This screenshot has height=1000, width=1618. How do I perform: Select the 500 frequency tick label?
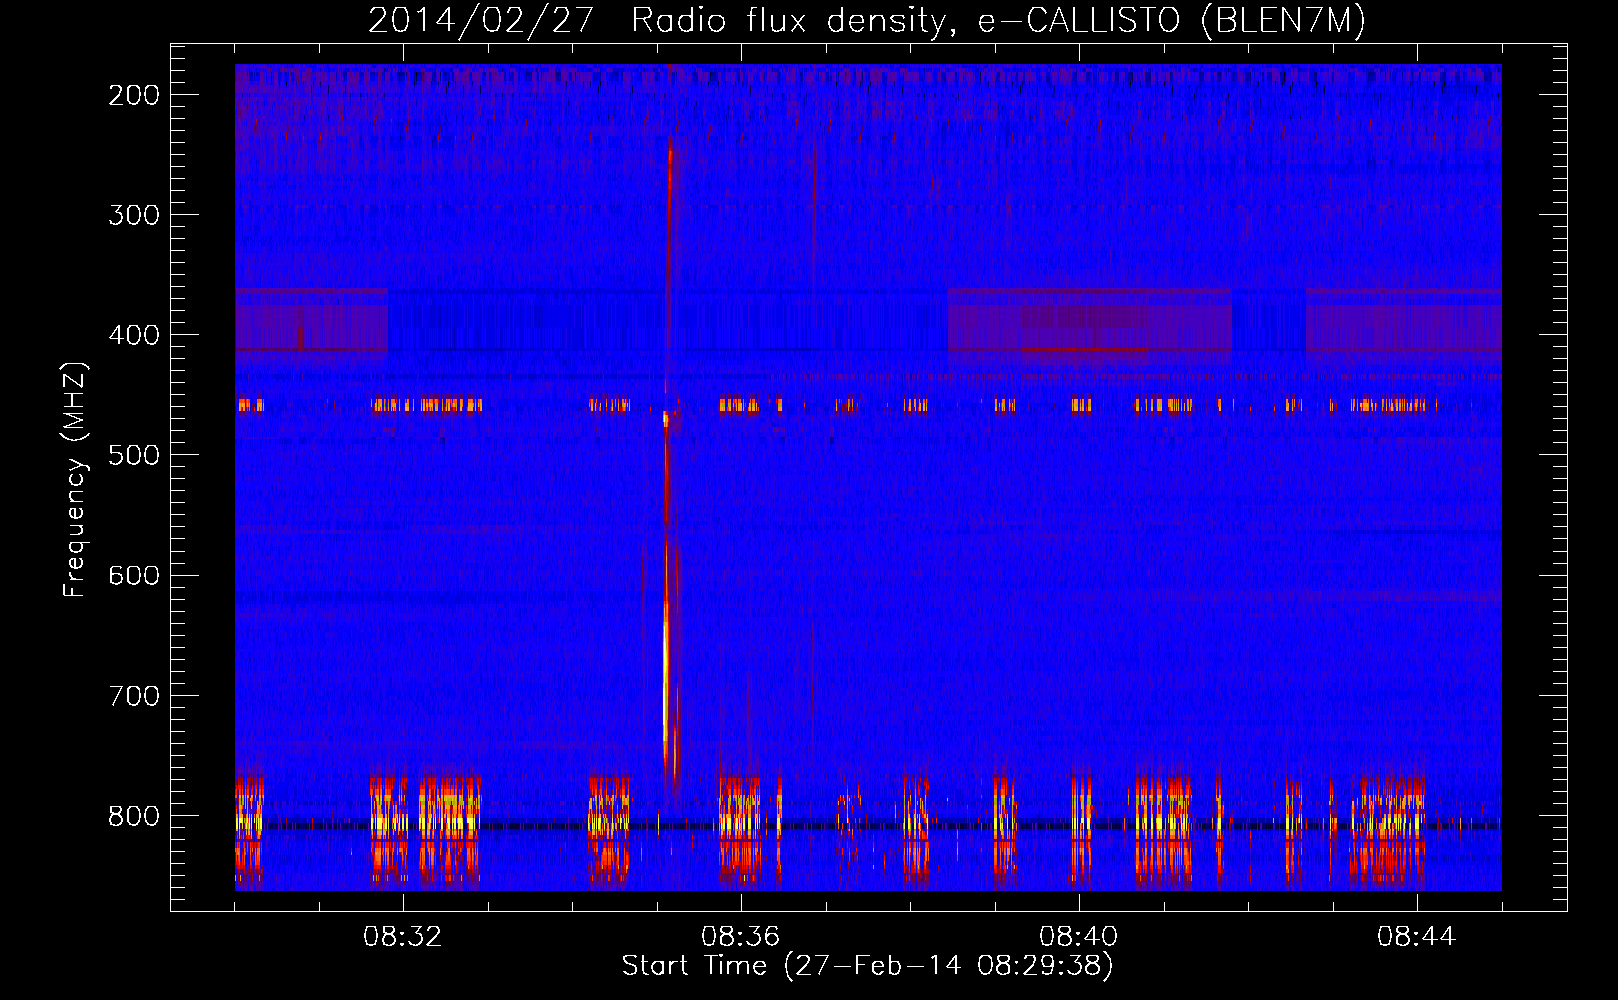[x=134, y=455]
